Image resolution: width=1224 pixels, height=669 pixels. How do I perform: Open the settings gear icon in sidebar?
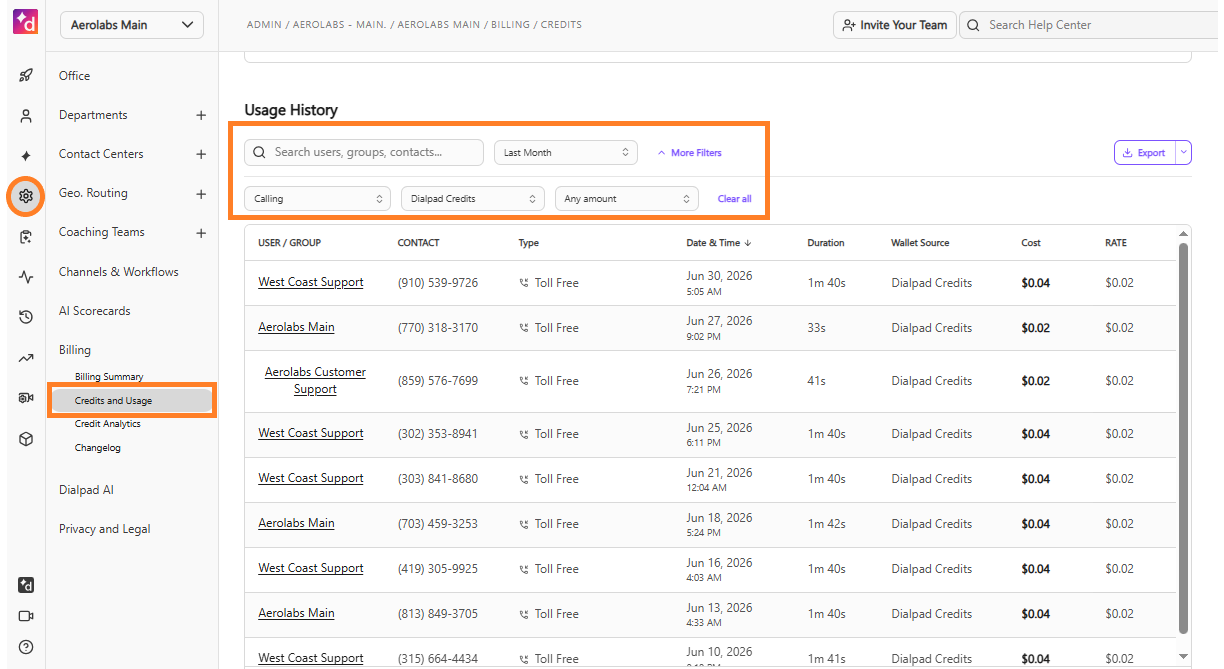pos(26,196)
